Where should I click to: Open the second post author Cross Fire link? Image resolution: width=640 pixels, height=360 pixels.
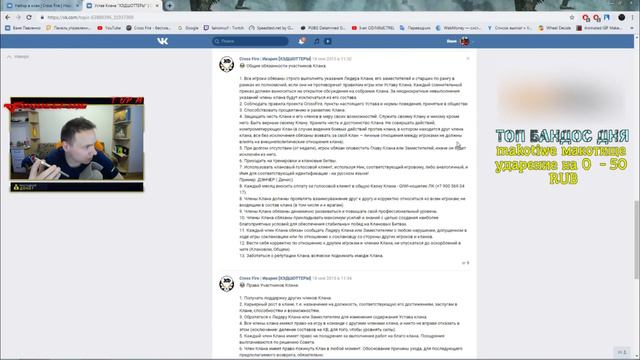[275, 278]
